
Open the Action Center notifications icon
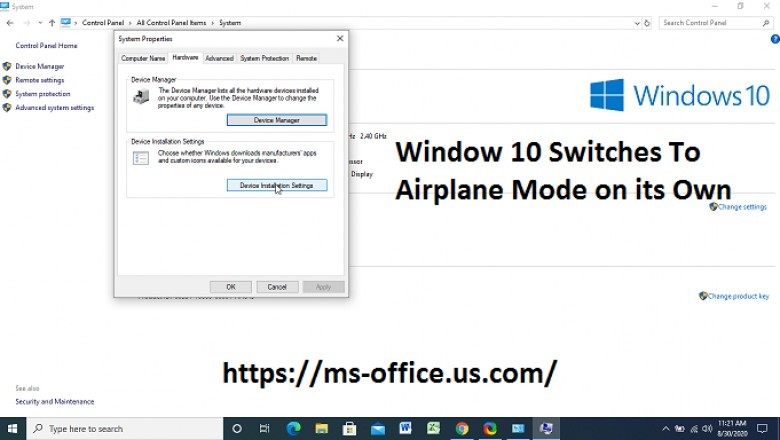pyautogui.click(x=762, y=429)
